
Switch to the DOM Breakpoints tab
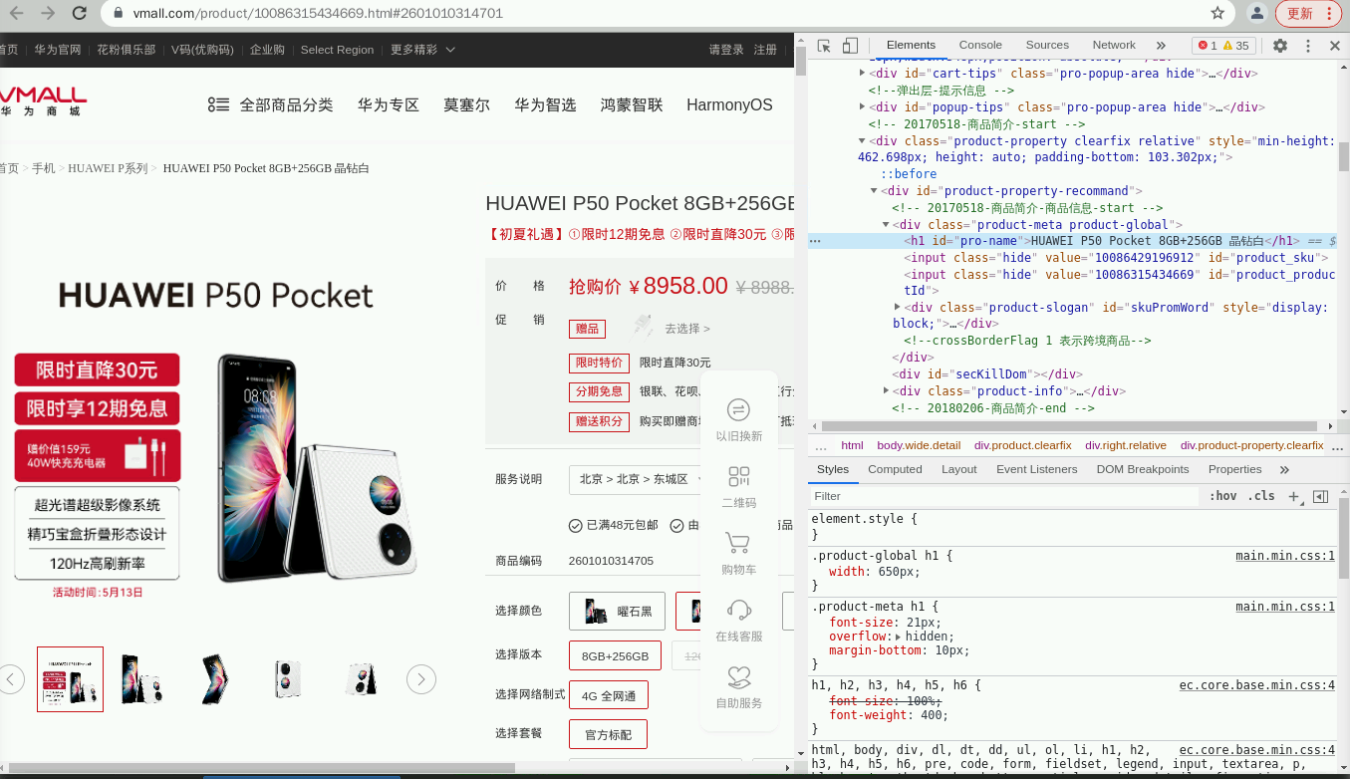click(x=1142, y=469)
